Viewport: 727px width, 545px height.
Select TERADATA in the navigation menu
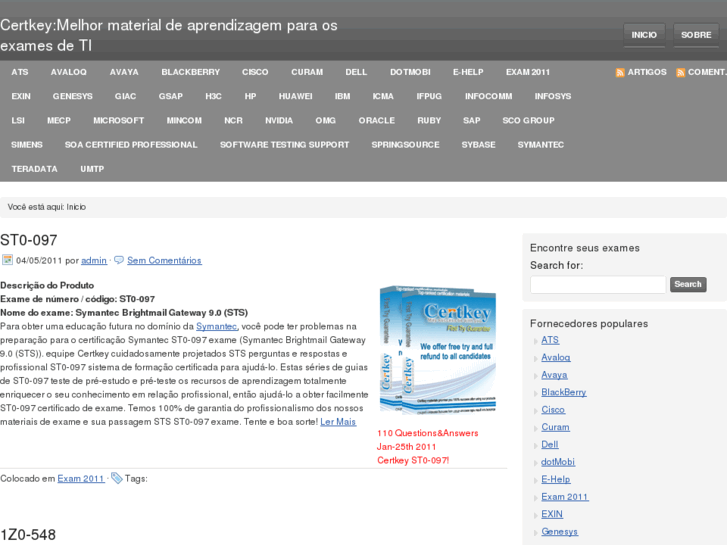pyautogui.click(x=35, y=169)
